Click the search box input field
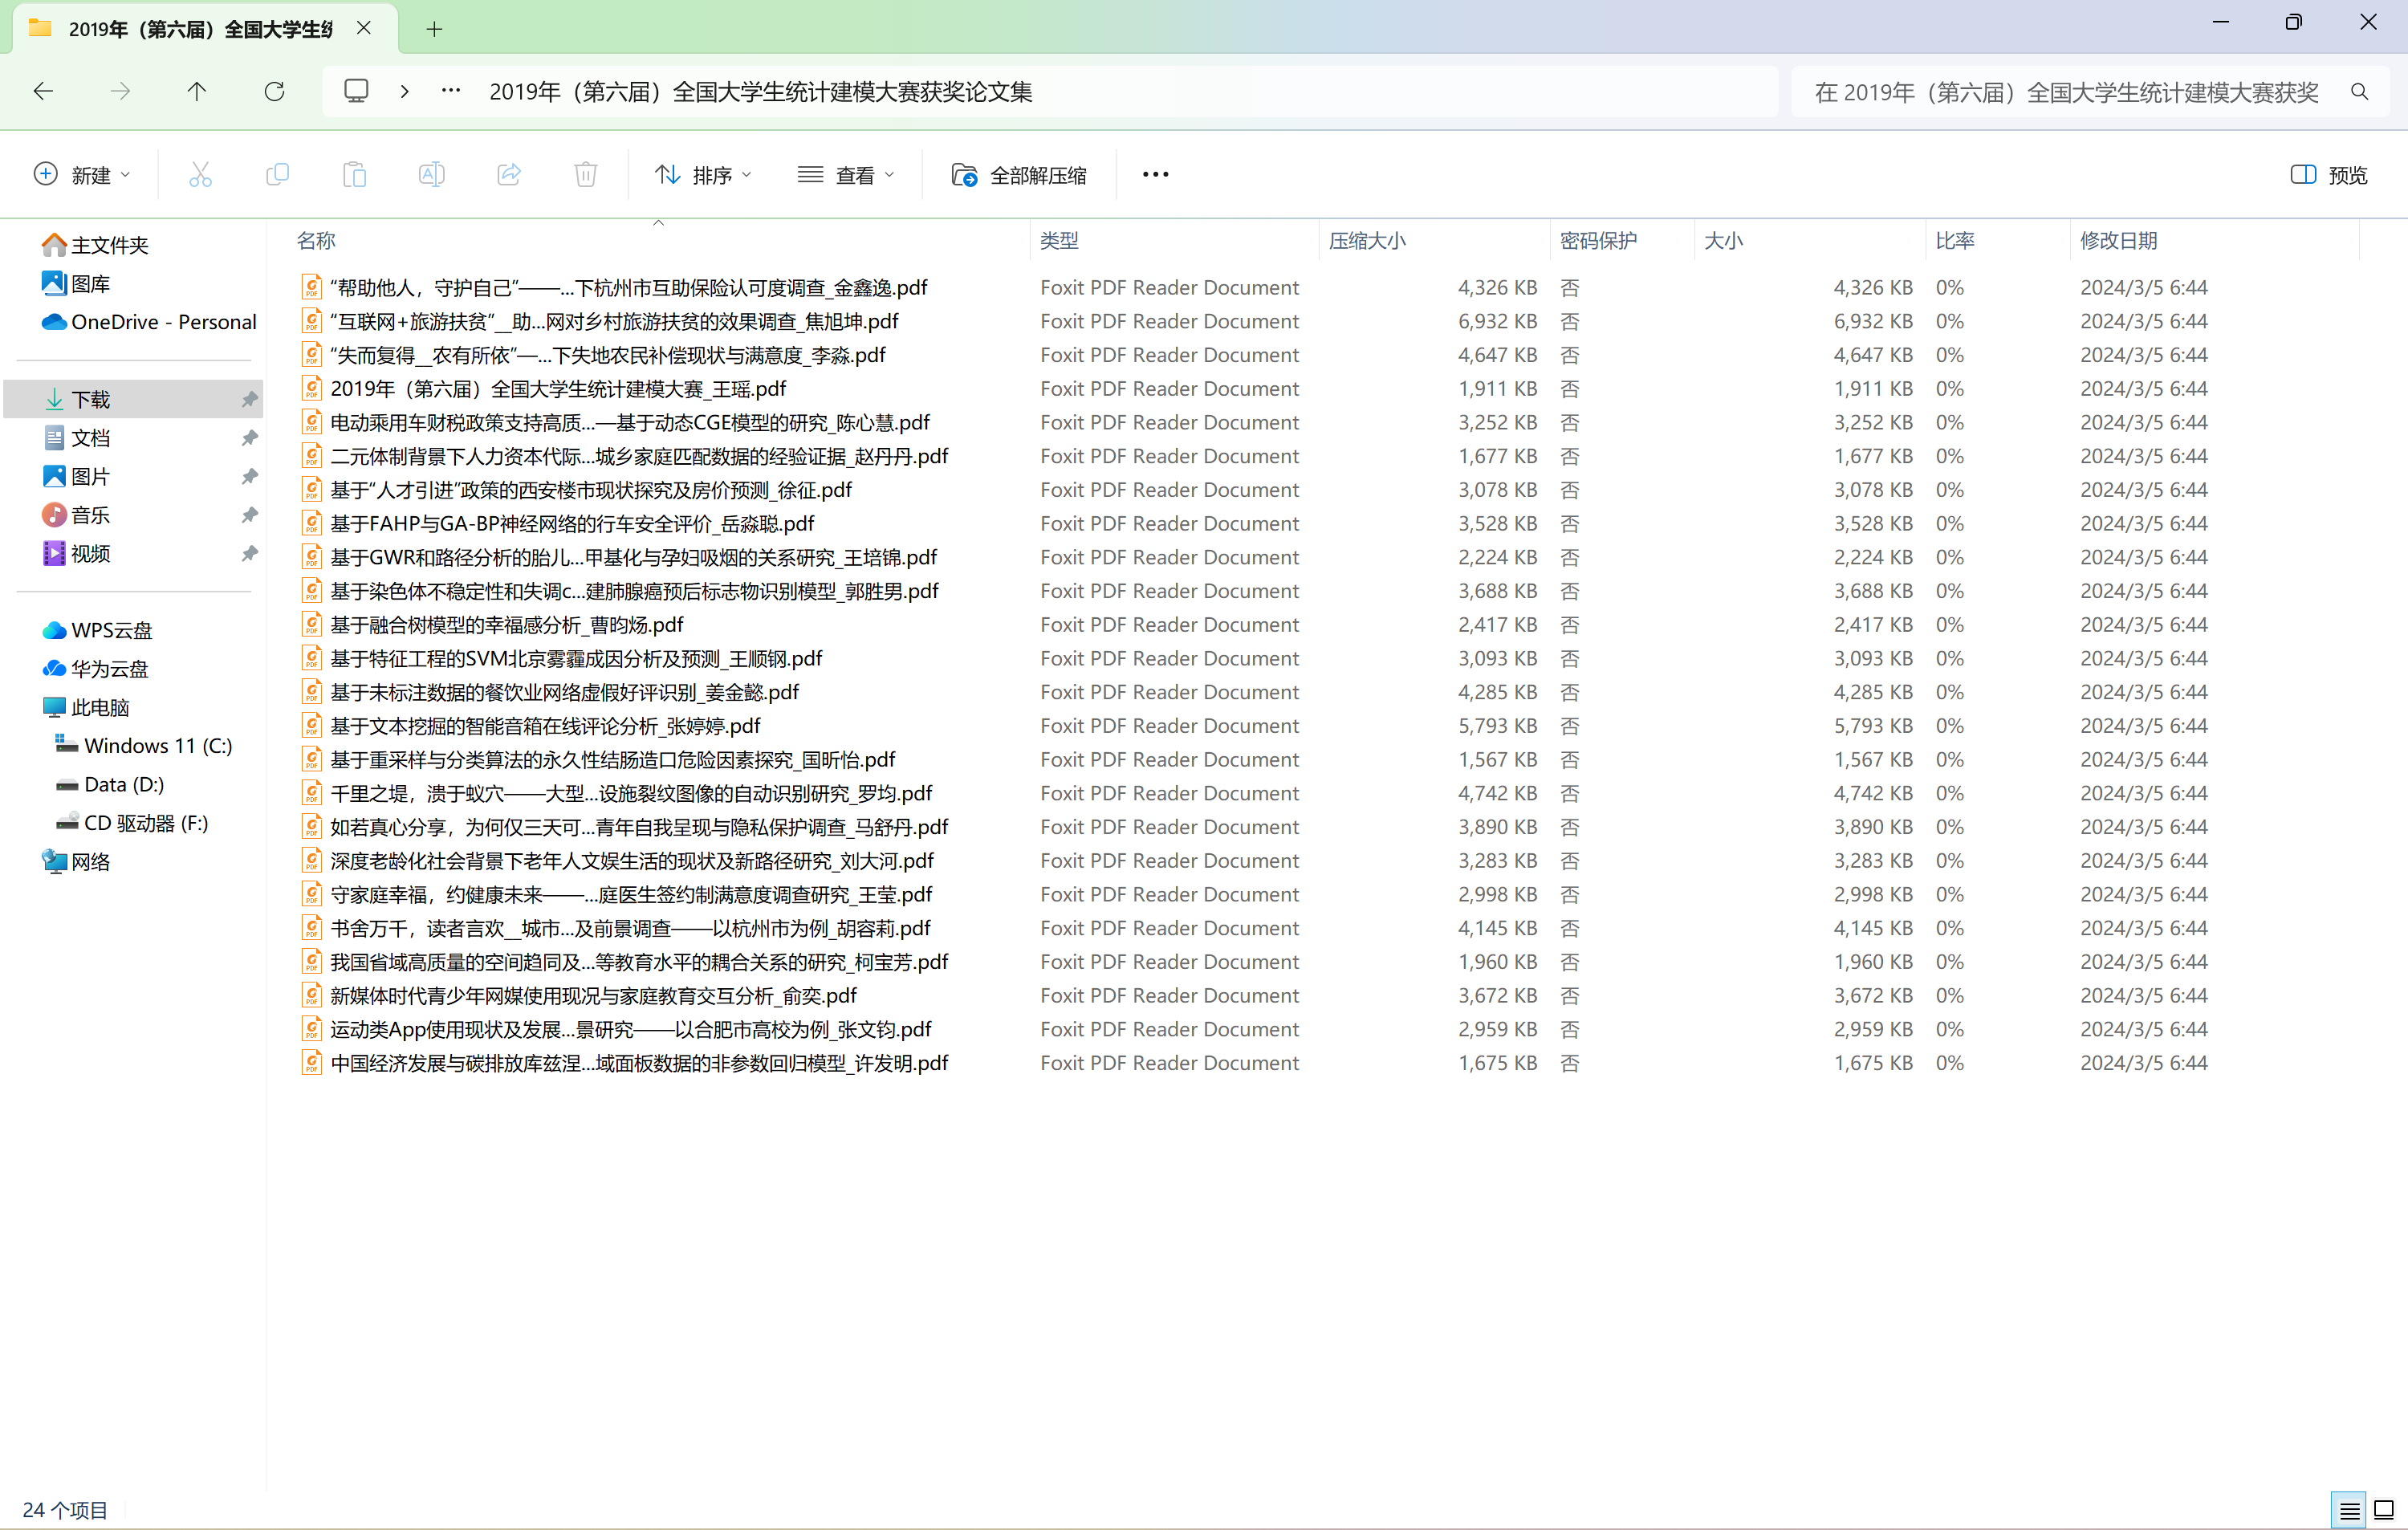 point(2065,92)
